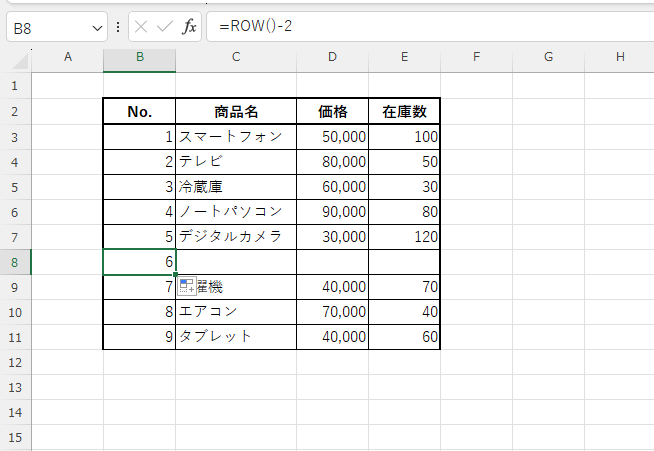Click the price cell 60,000
Image resolution: width=654 pixels, height=451 pixels.
pyautogui.click(x=332, y=187)
